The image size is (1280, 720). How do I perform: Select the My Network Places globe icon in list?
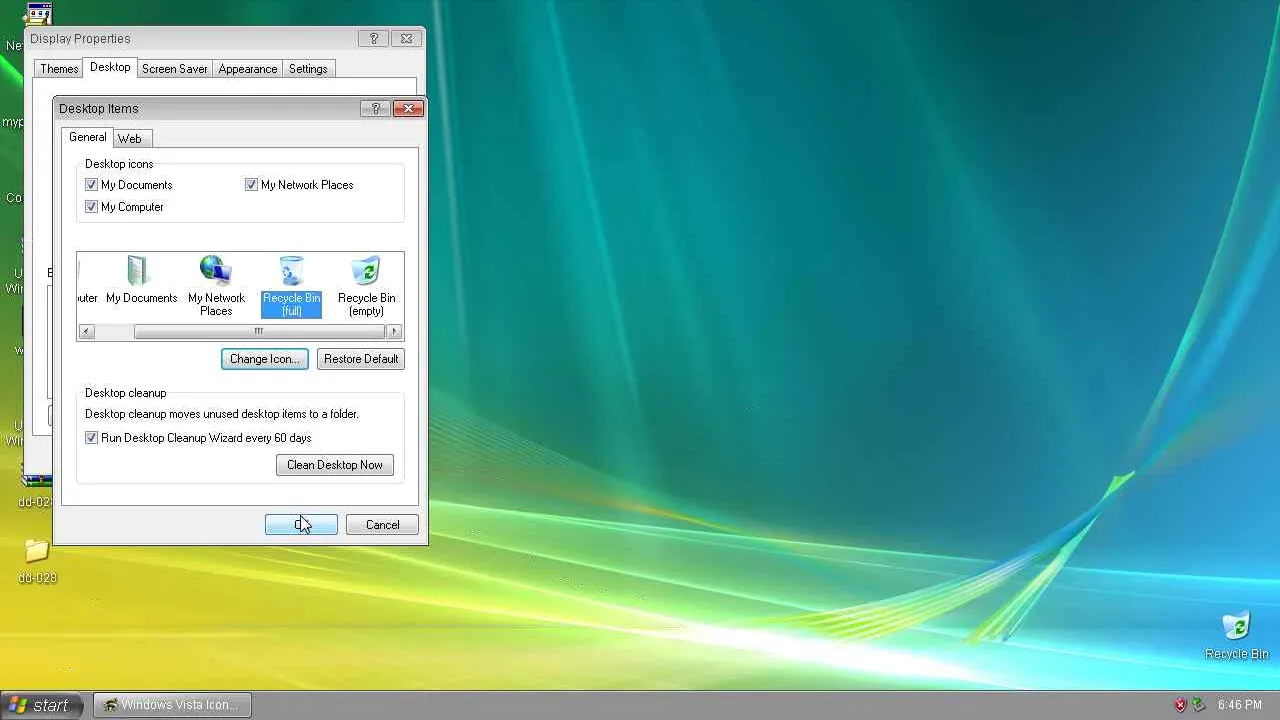click(x=216, y=285)
